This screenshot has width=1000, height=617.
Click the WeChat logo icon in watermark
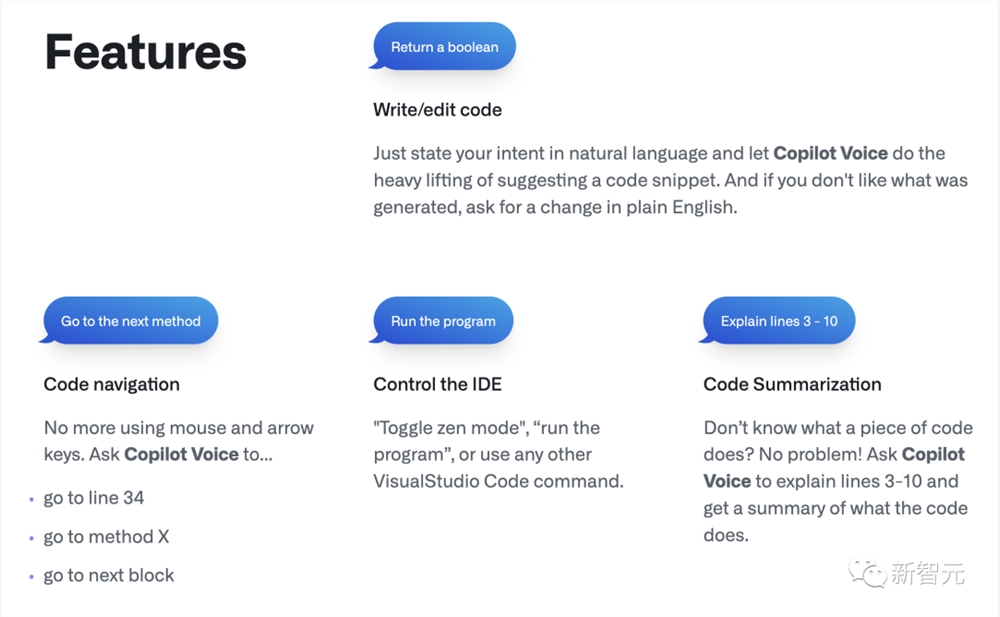[867, 572]
